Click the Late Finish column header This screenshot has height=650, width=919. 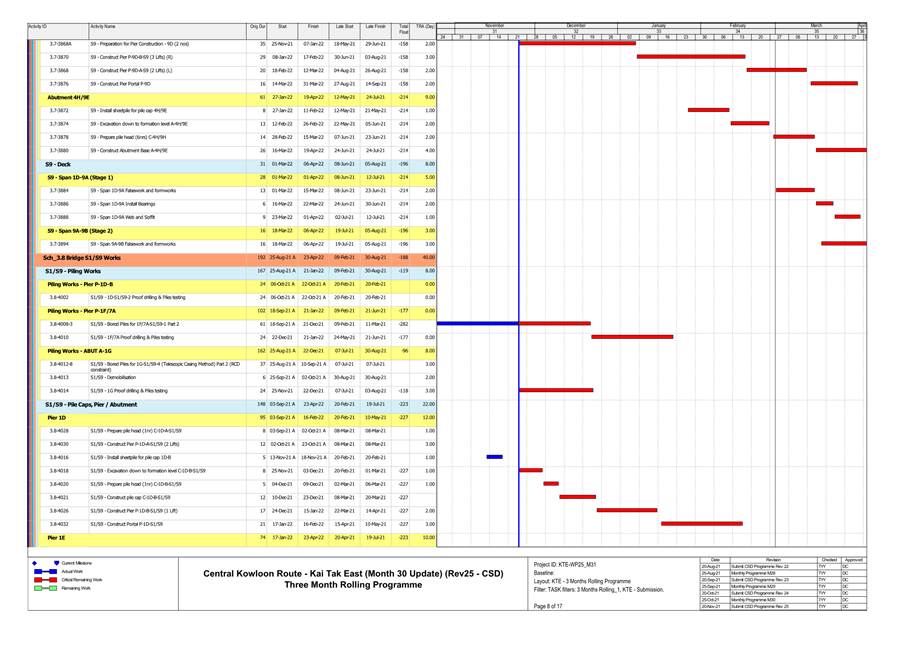pyautogui.click(x=375, y=27)
